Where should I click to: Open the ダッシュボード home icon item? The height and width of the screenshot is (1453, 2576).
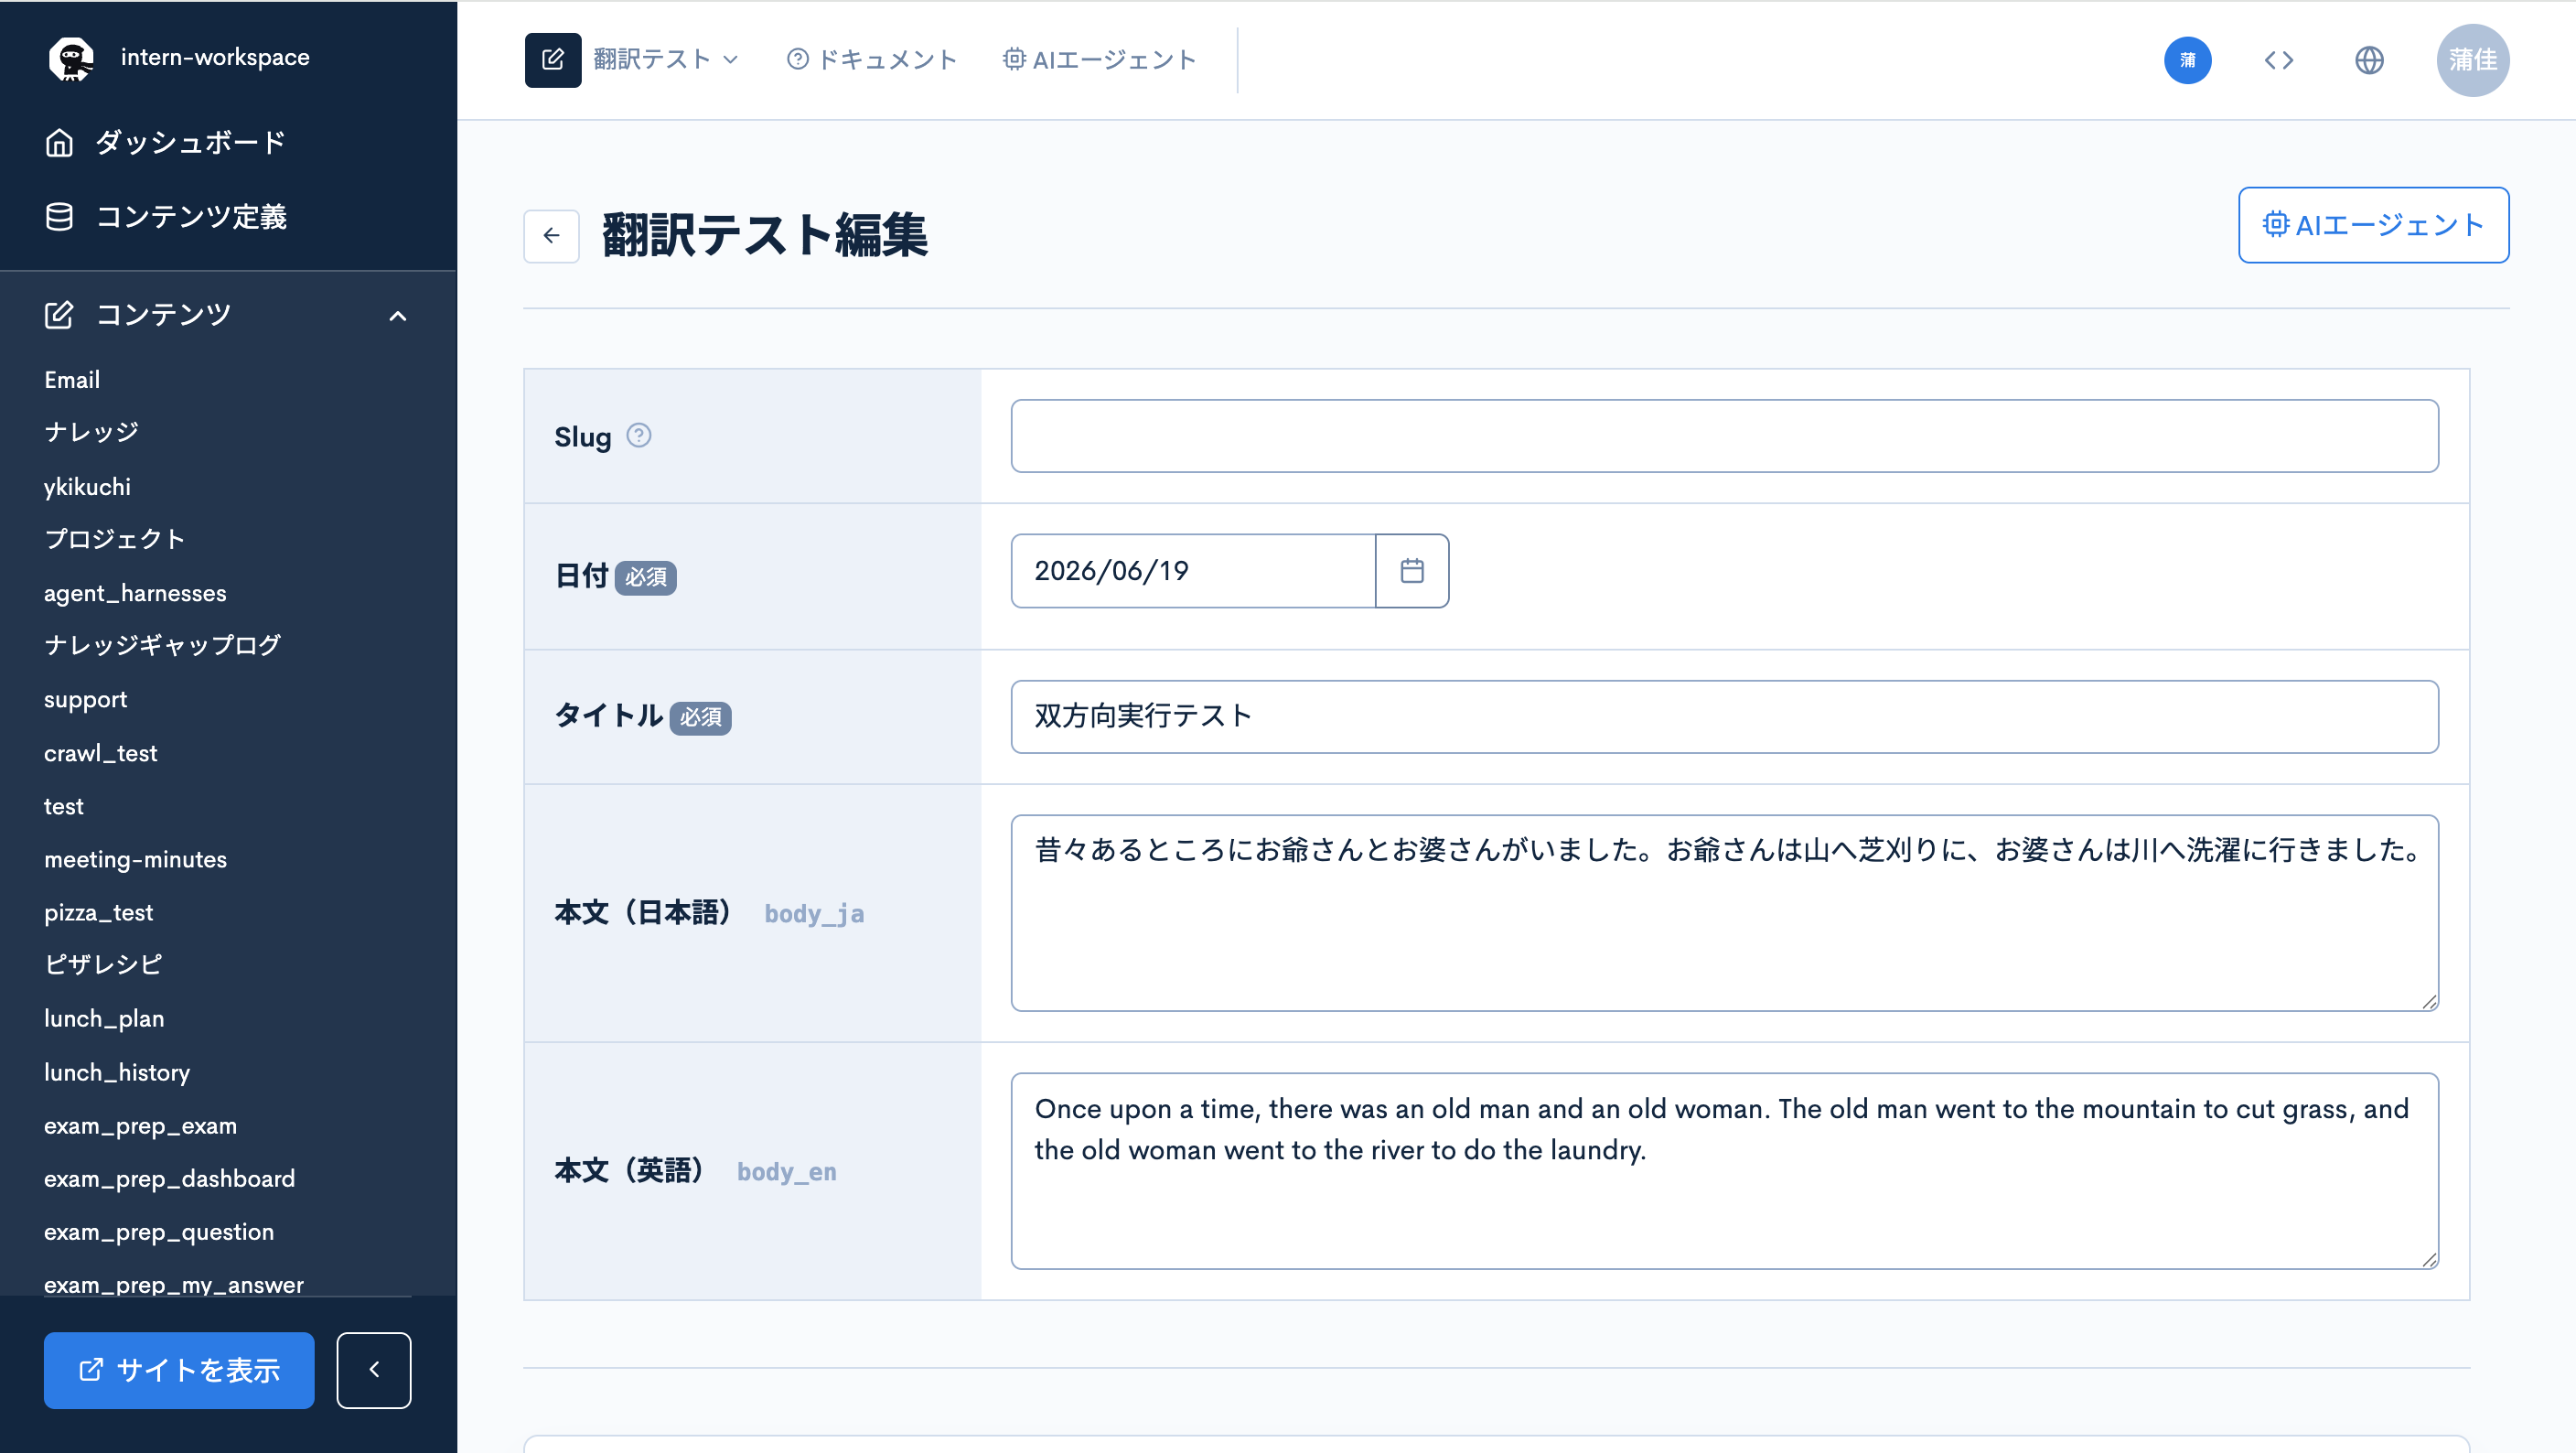[x=165, y=143]
